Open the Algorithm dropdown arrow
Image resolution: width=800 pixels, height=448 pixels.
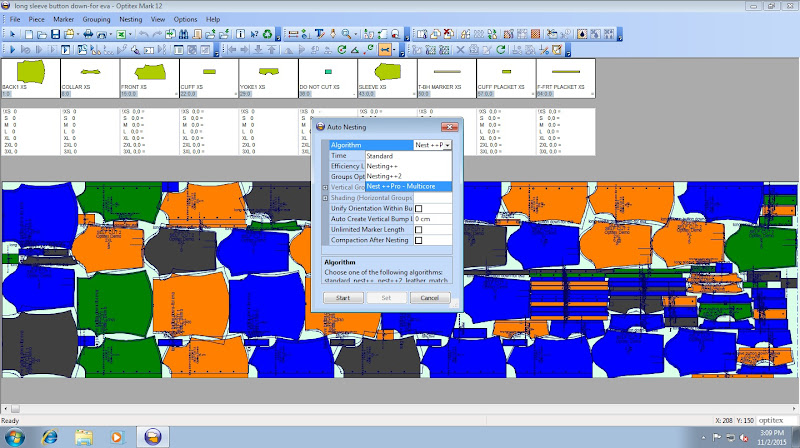click(x=447, y=145)
